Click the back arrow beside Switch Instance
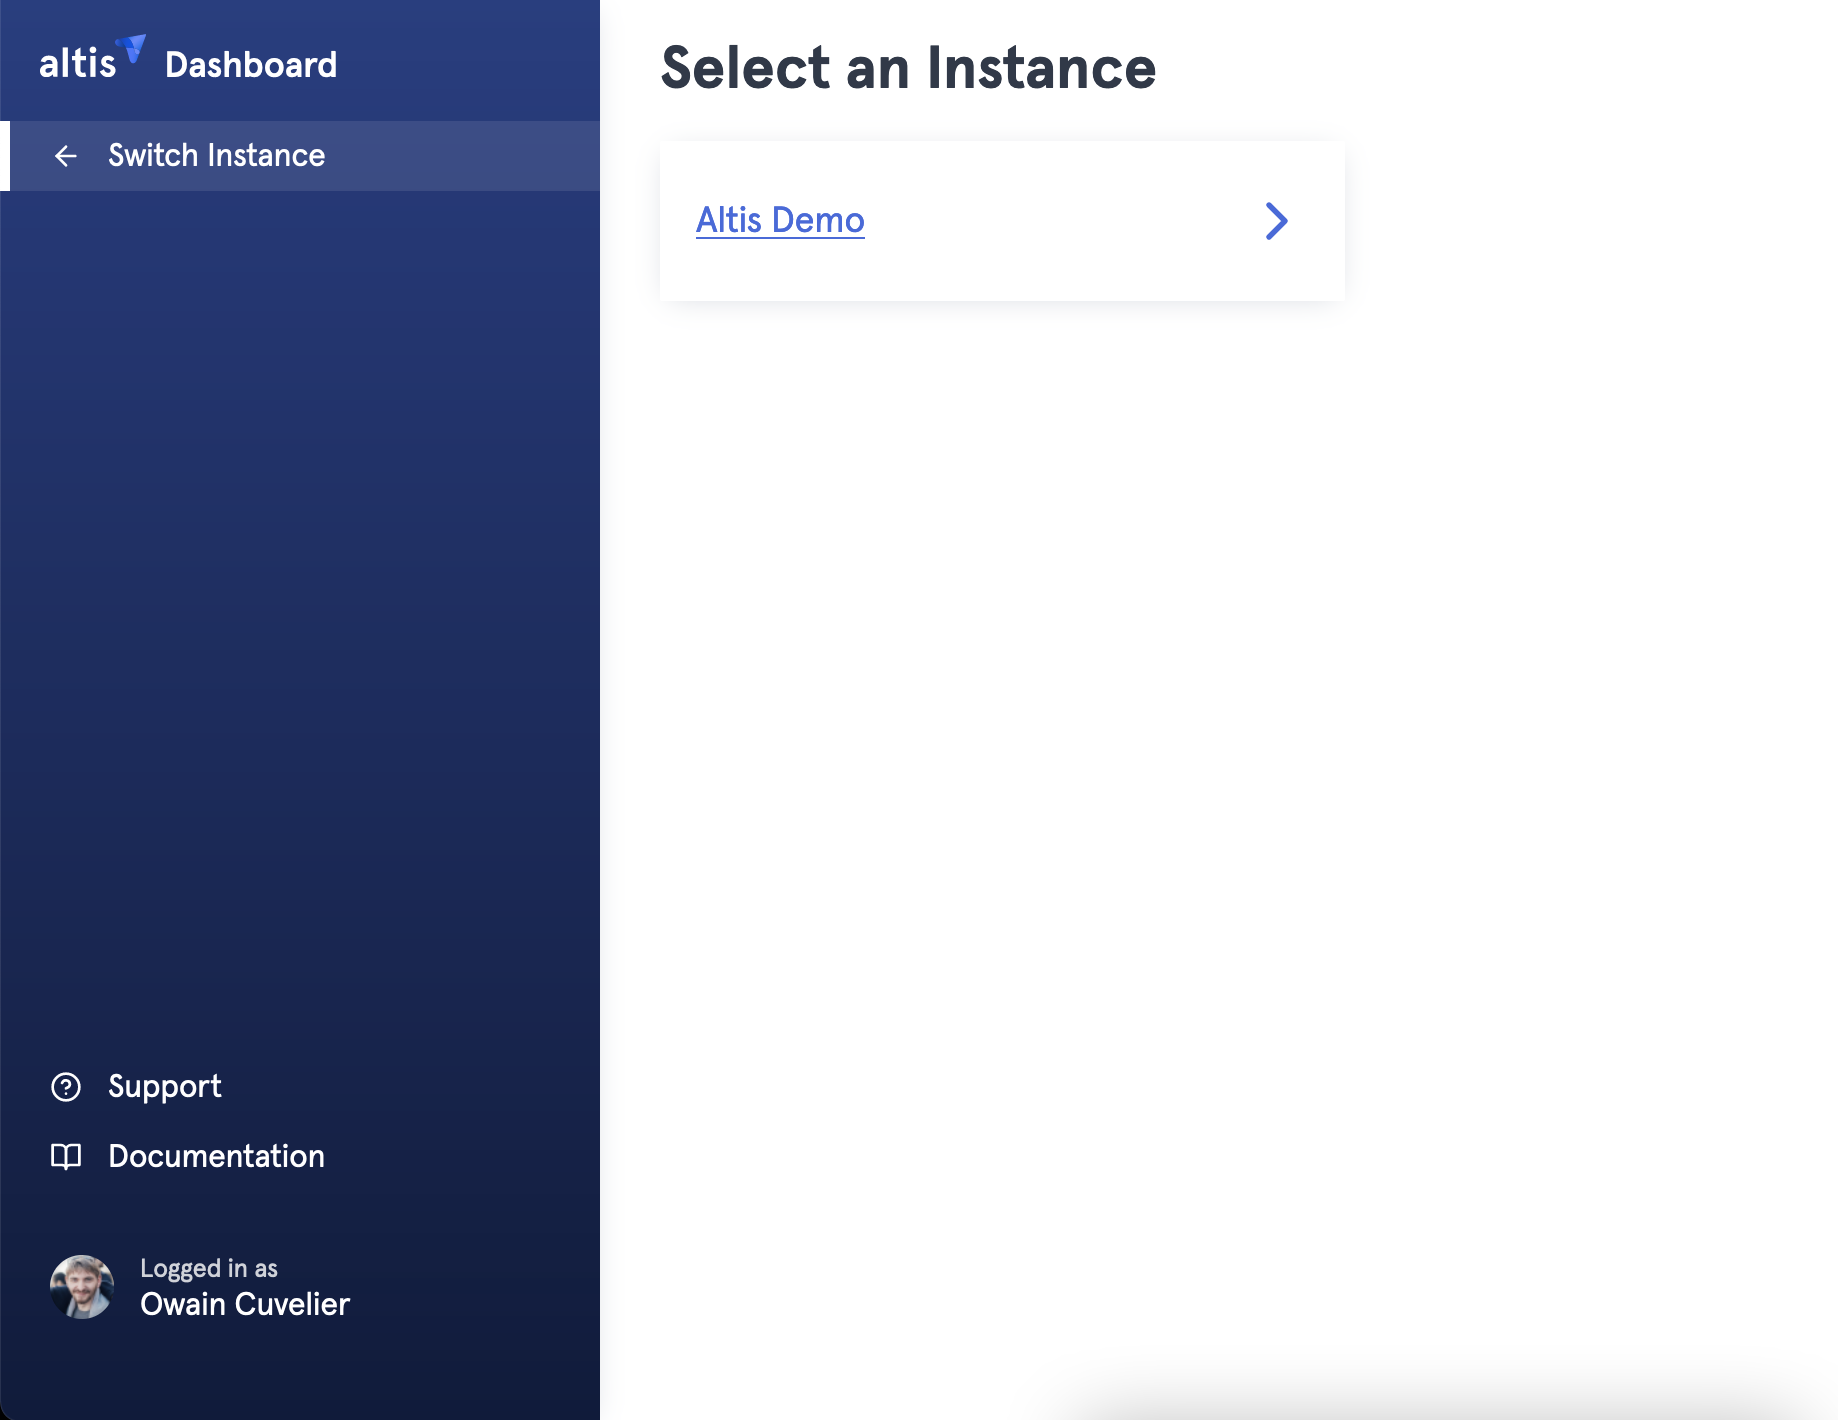The height and width of the screenshot is (1420, 1838). pos(66,156)
